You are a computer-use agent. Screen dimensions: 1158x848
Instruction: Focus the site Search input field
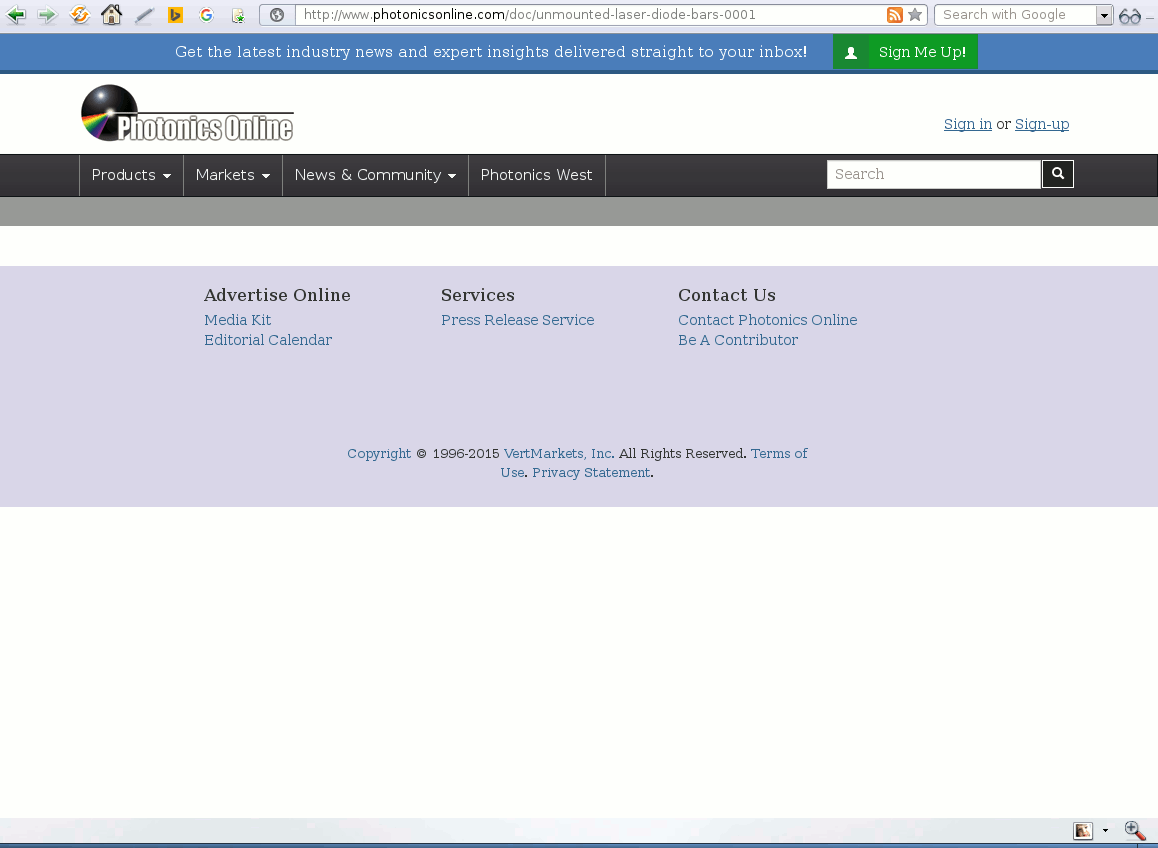(x=933, y=174)
